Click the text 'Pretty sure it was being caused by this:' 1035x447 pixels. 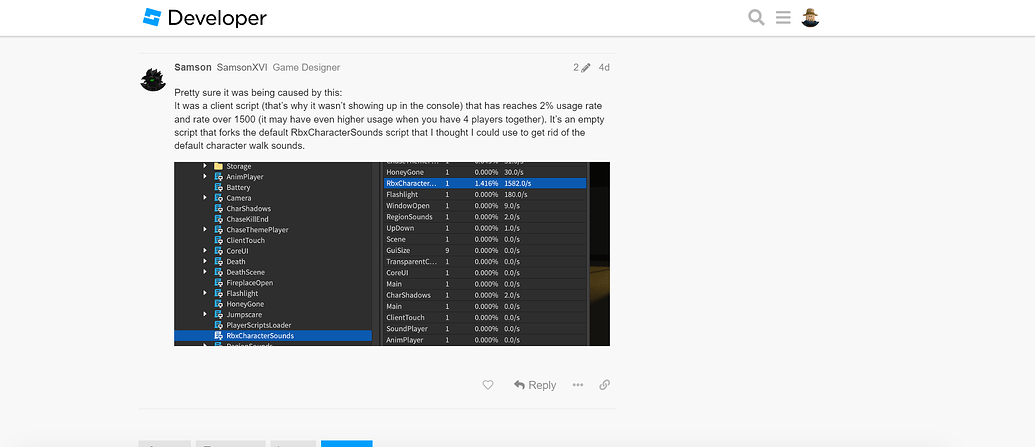pyautogui.click(x=259, y=92)
